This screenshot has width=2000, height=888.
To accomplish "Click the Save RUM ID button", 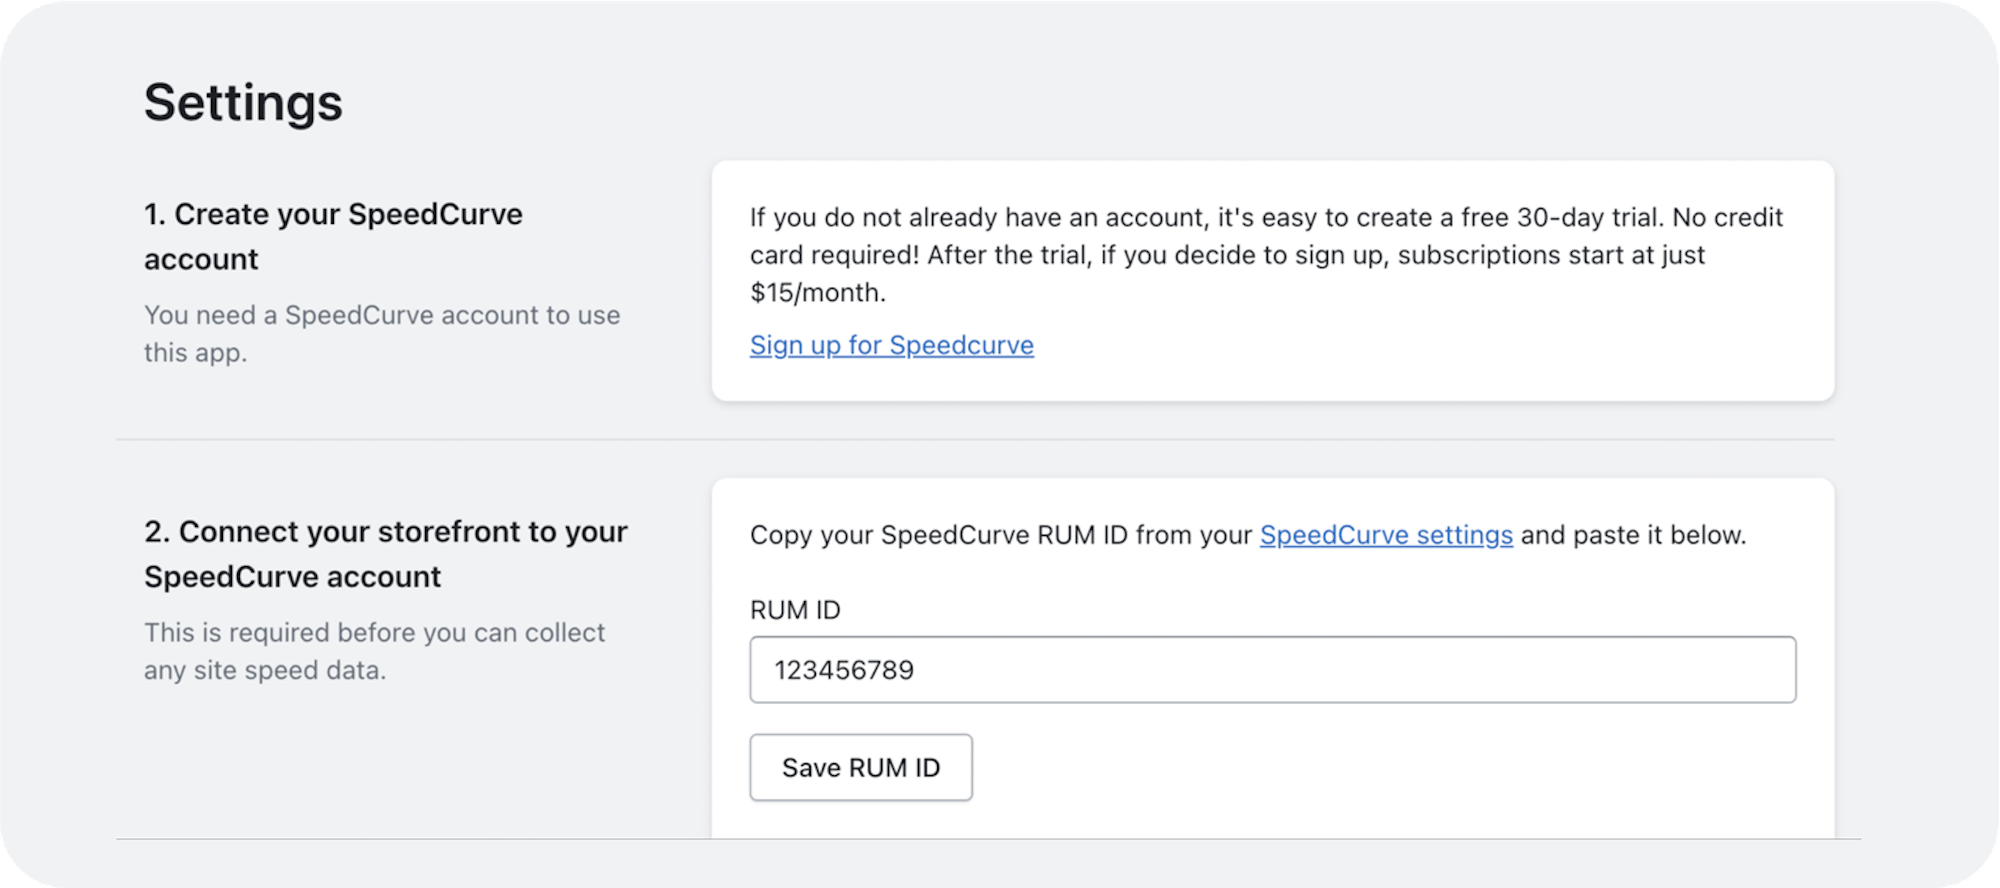I will [x=860, y=767].
